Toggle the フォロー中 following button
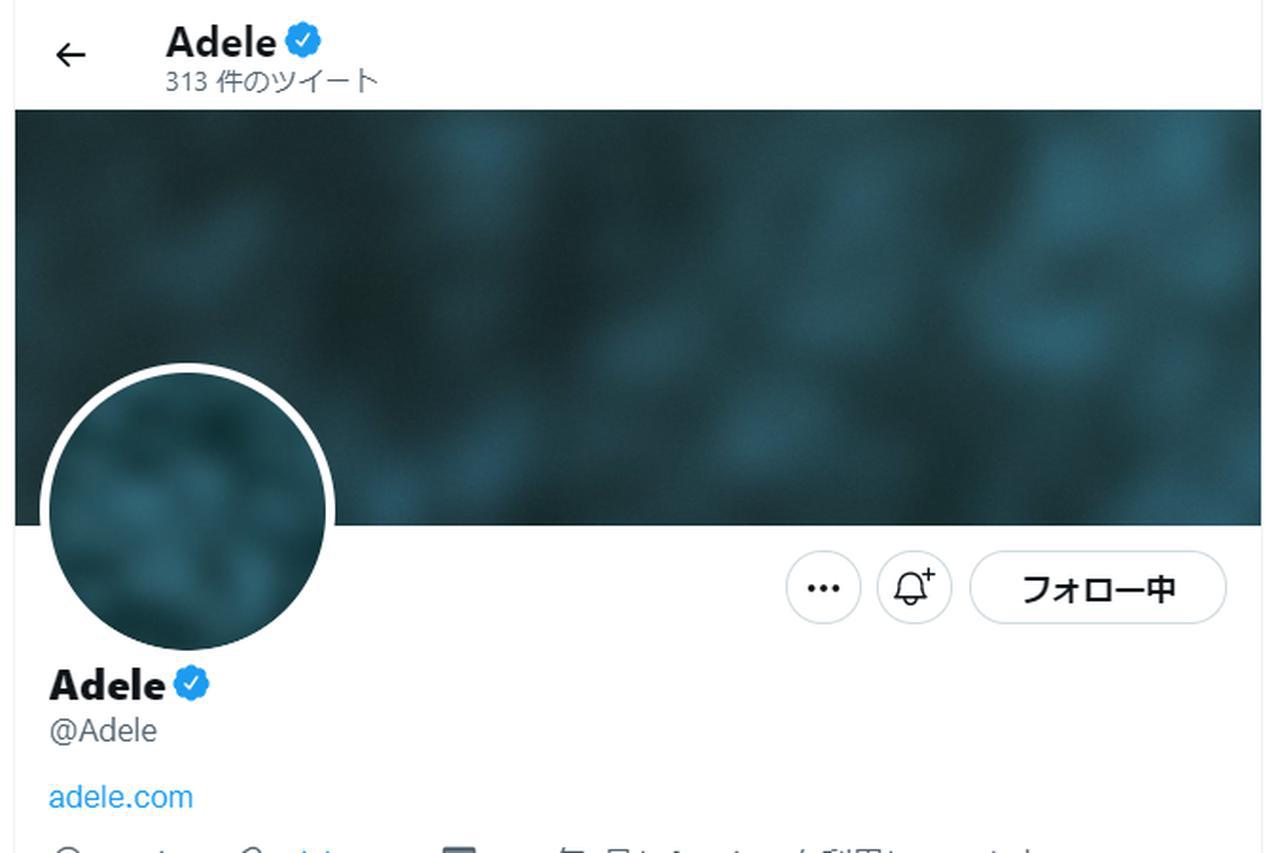The height and width of the screenshot is (853, 1280). coord(1098,588)
